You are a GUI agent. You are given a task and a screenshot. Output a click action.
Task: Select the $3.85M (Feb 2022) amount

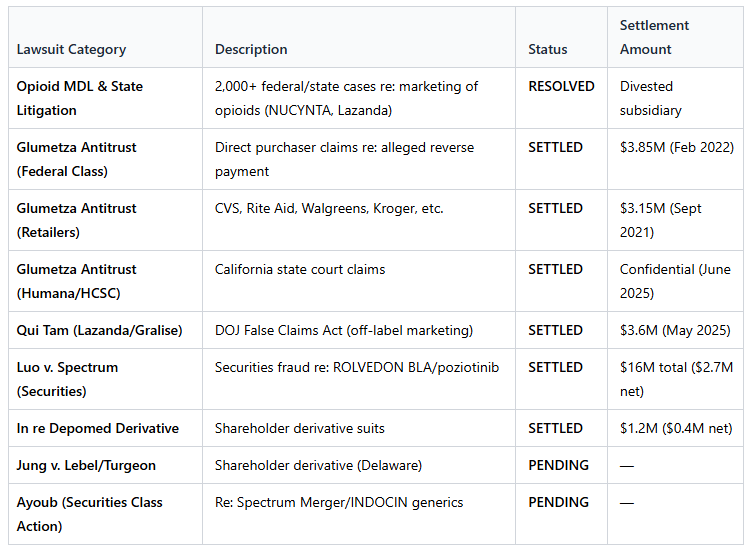pyautogui.click(x=677, y=147)
